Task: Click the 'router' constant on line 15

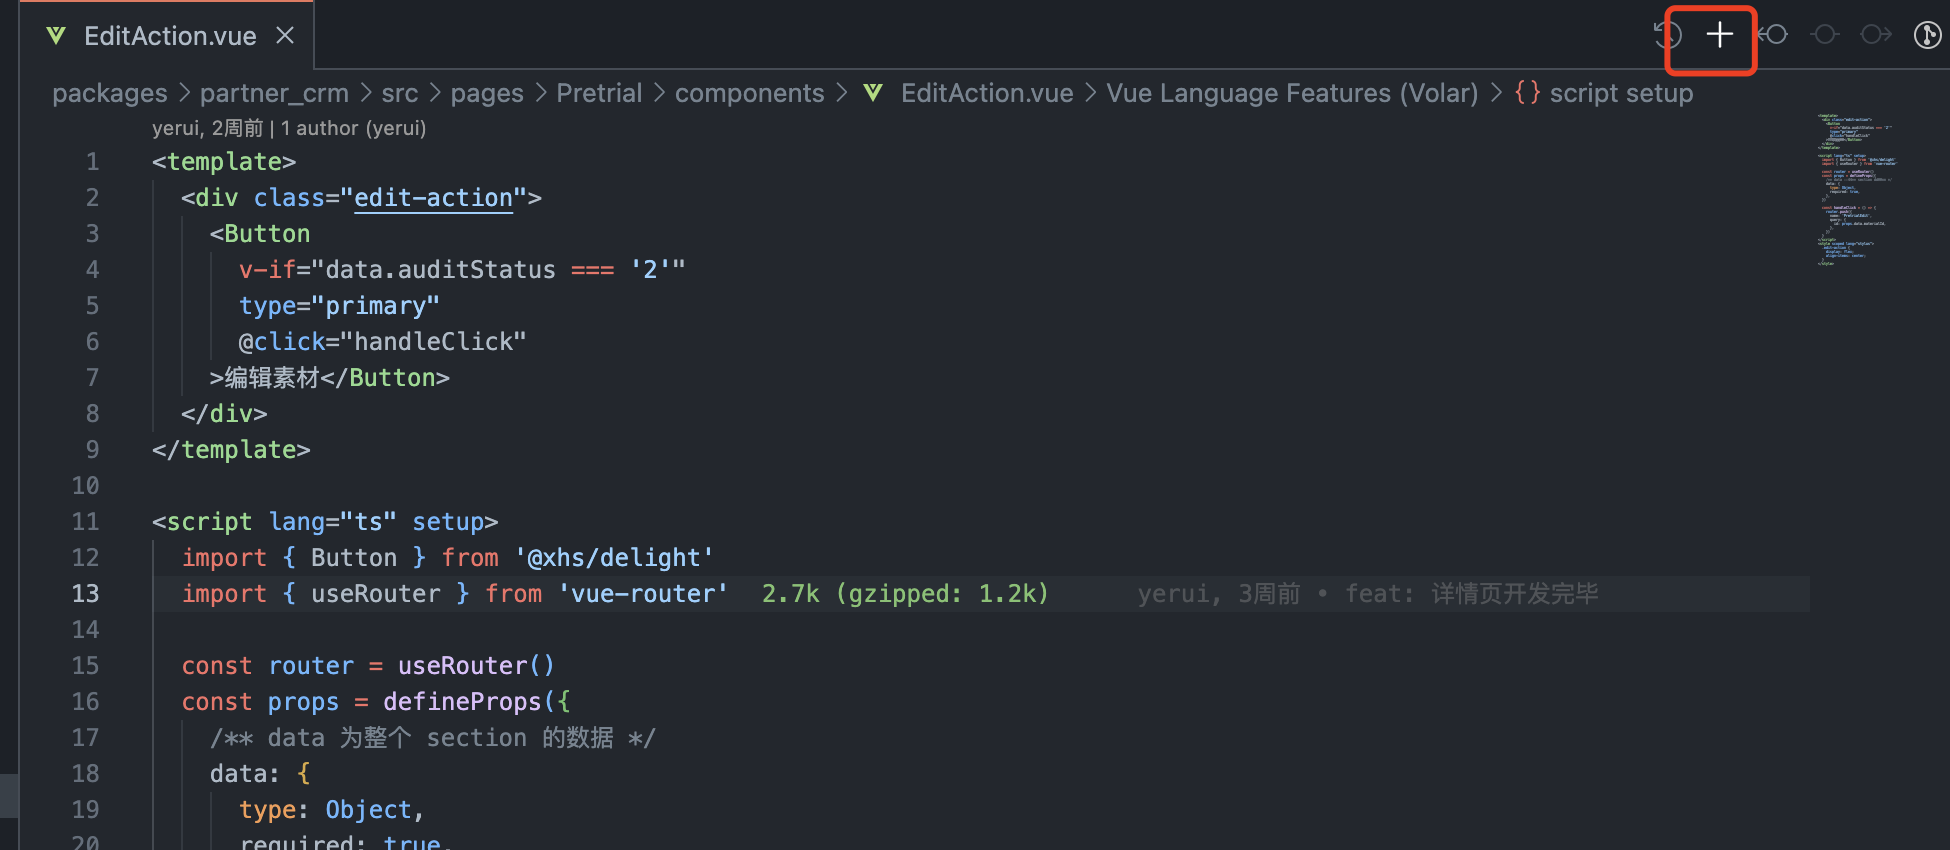Action: tap(311, 666)
